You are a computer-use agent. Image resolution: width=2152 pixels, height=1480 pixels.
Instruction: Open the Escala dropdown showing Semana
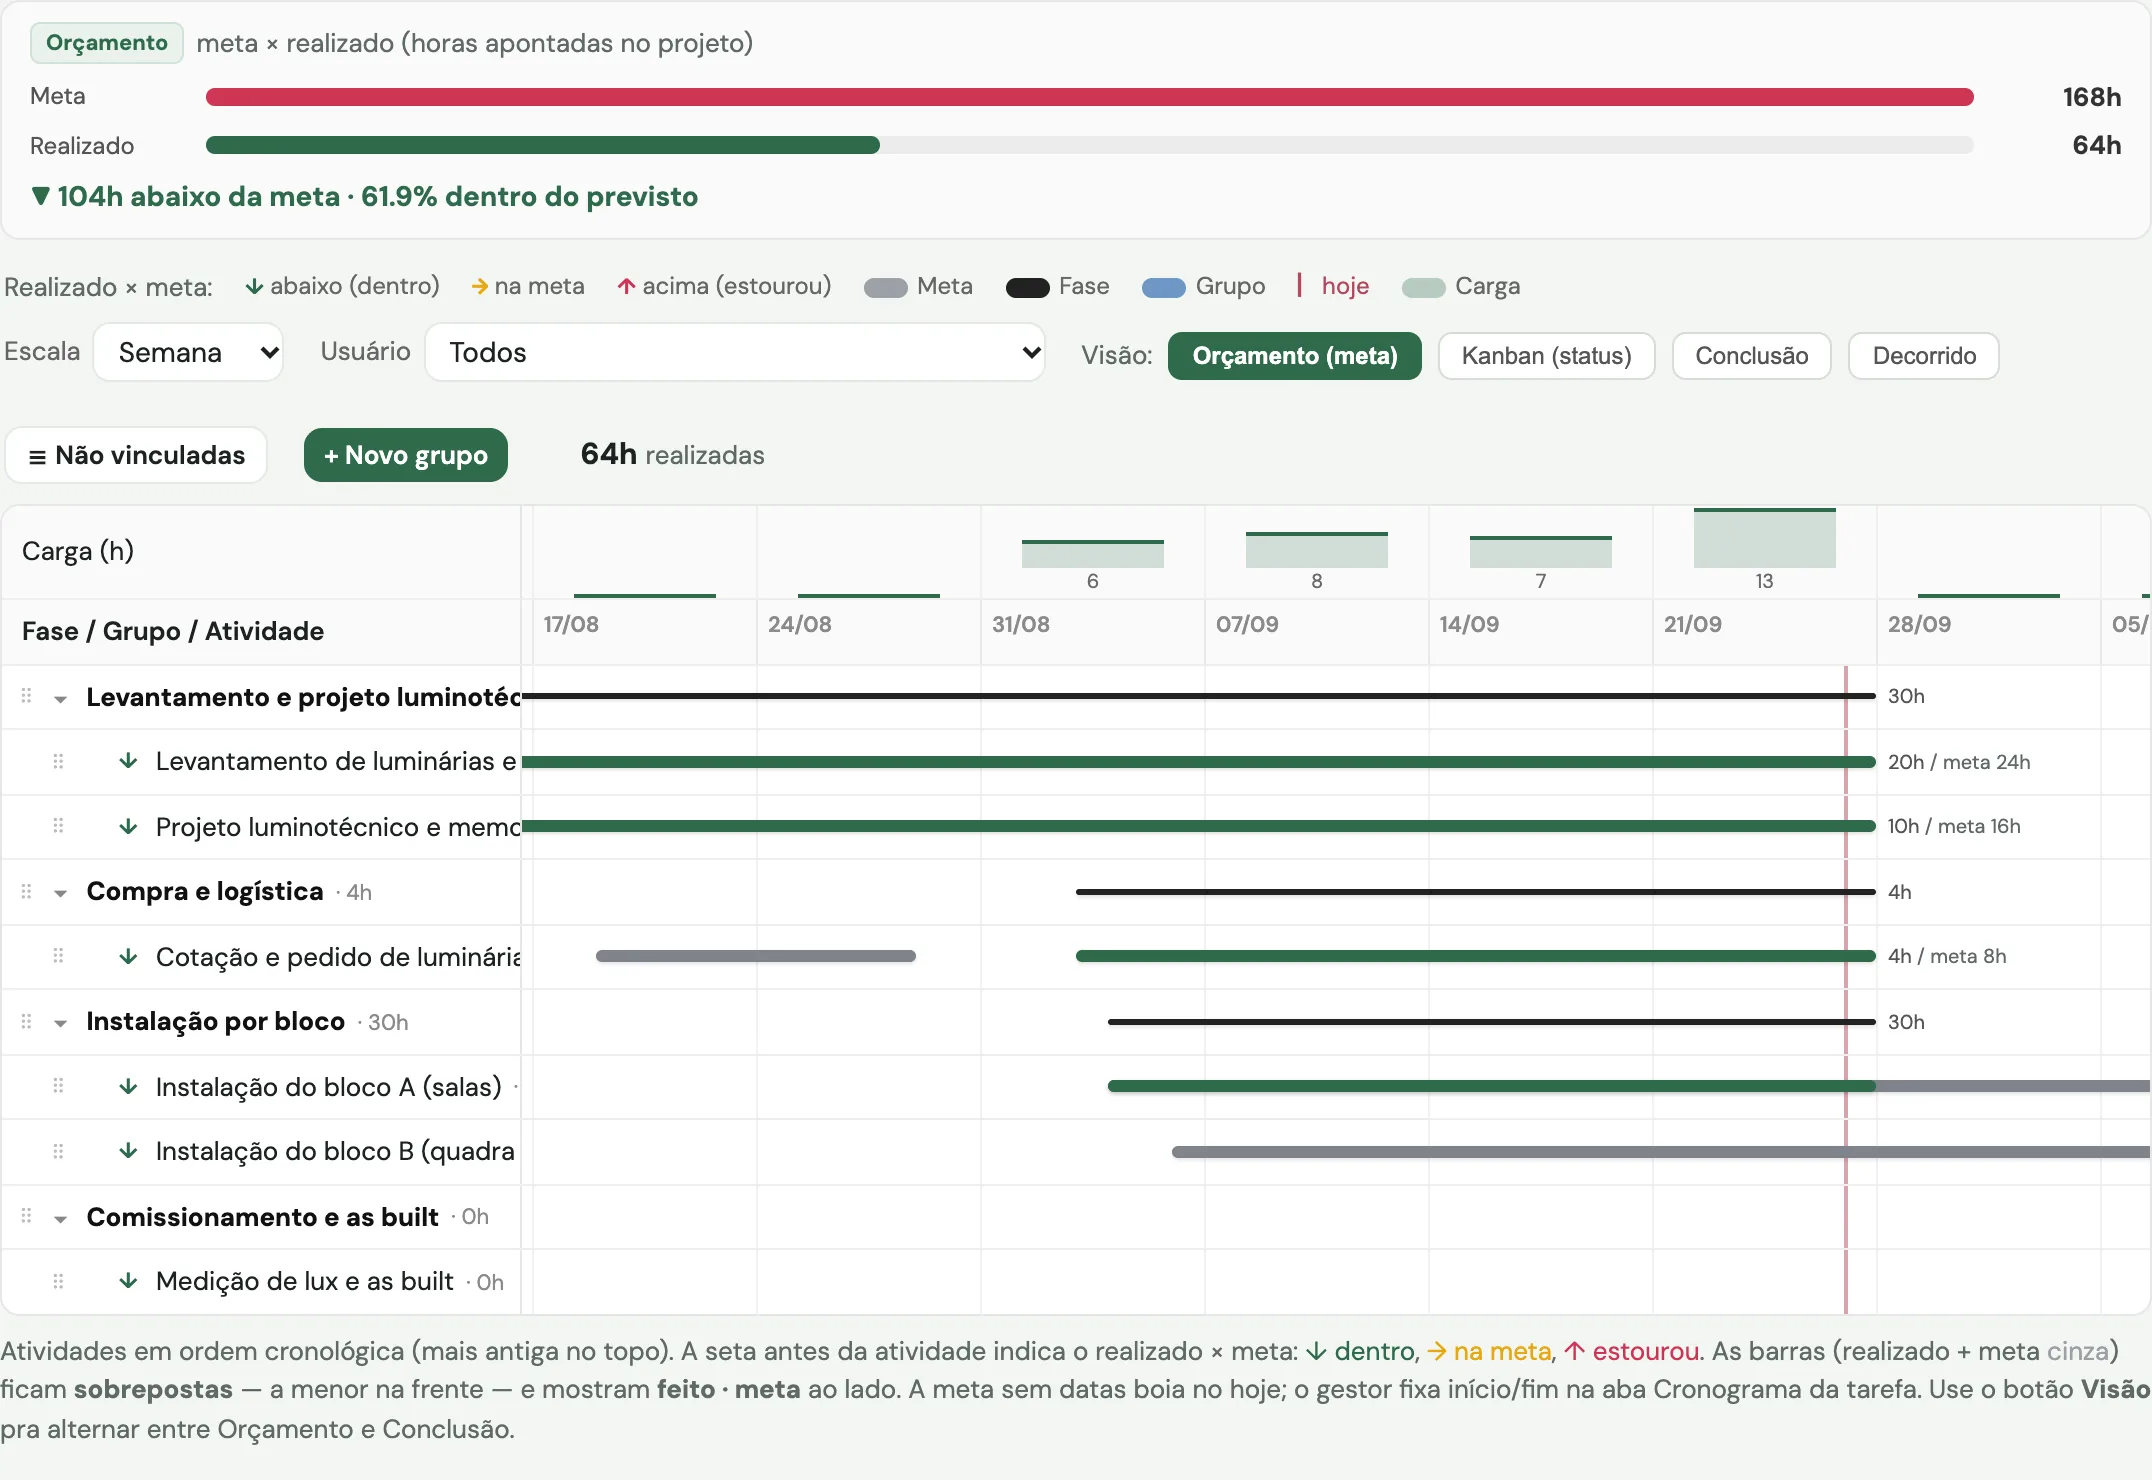[188, 352]
